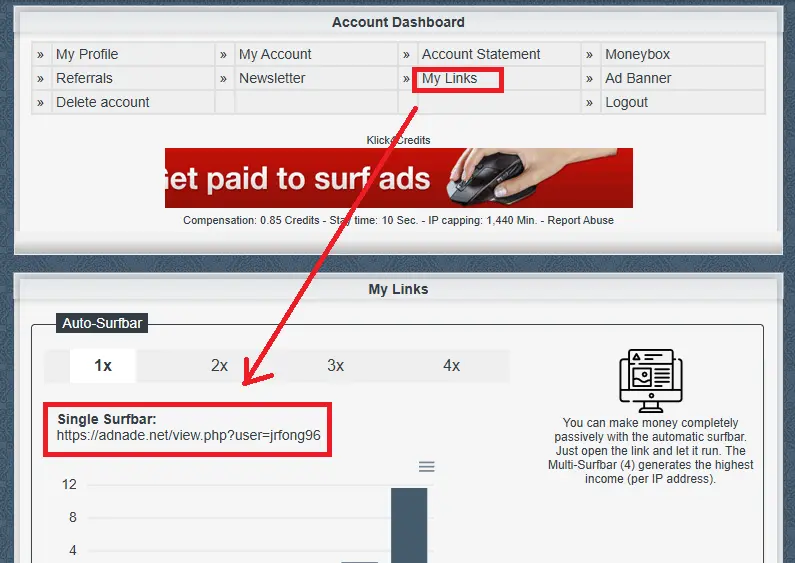Select the 1x surfbar tab
This screenshot has width=795, height=563.
103,366
